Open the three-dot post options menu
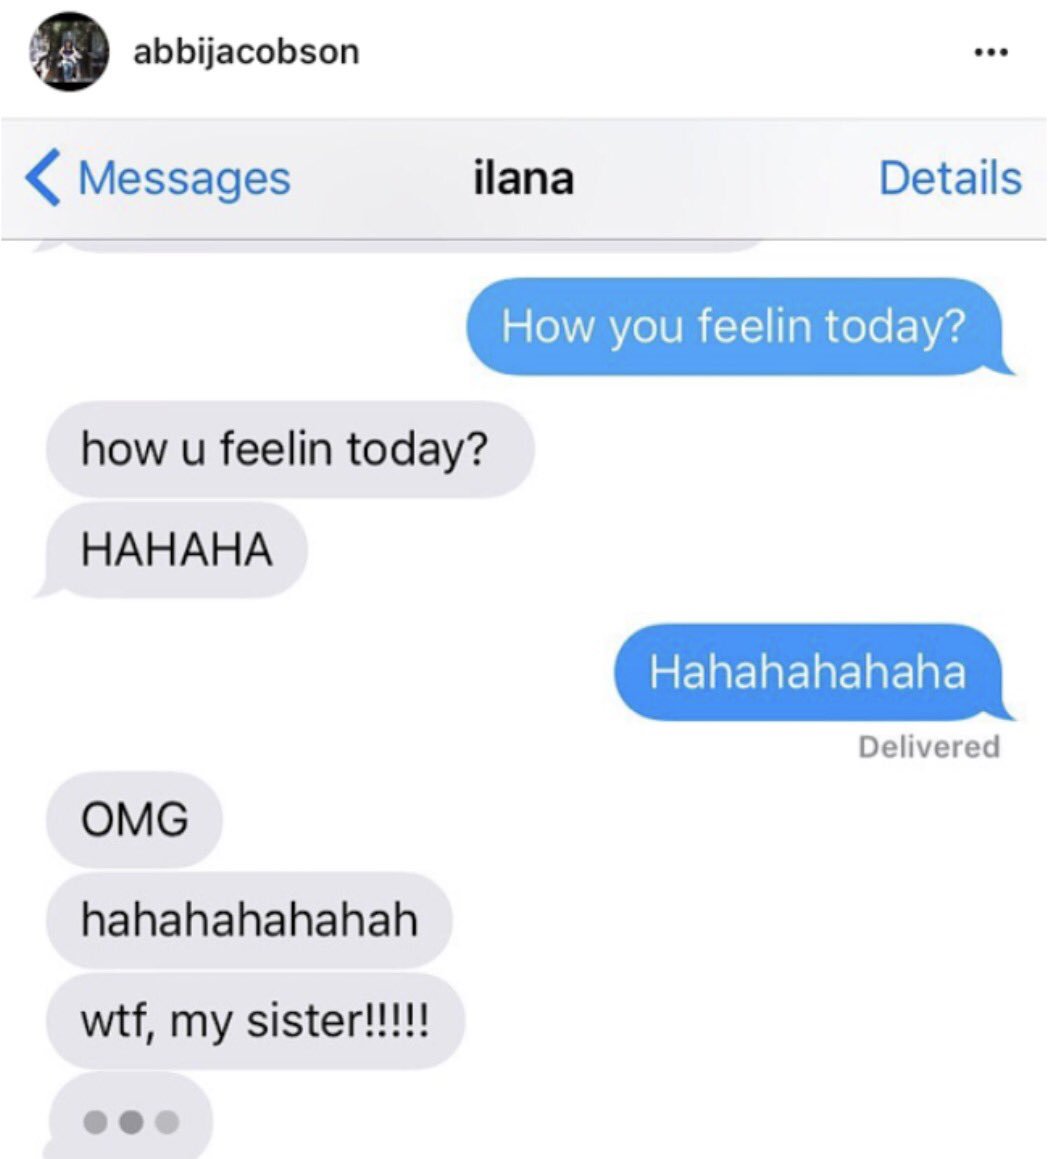The width and height of the screenshot is (1050, 1159). point(991,52)
